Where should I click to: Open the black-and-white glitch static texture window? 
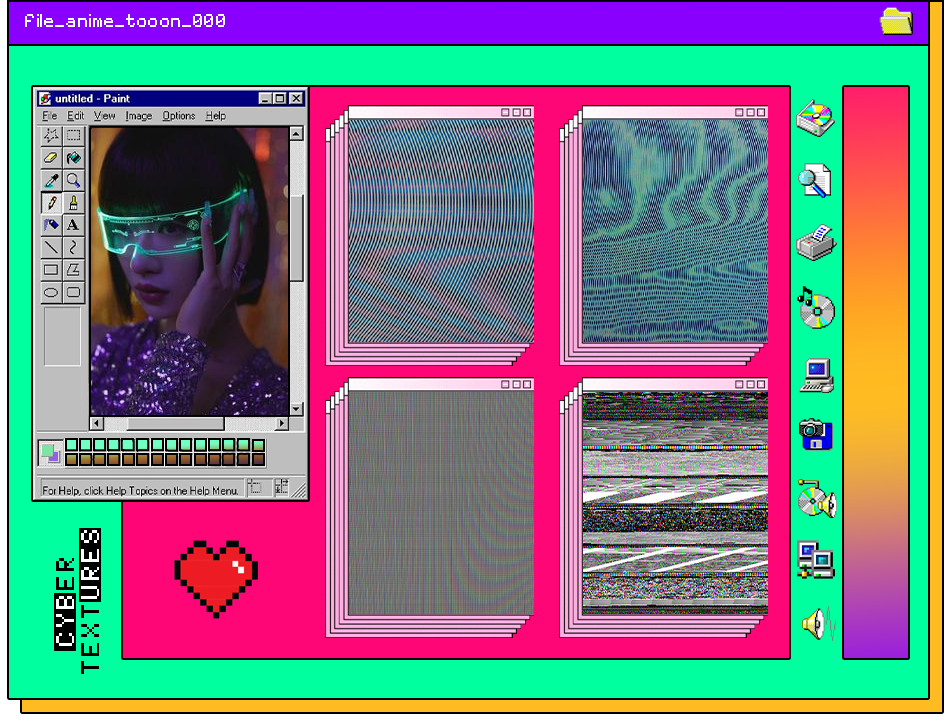[x=675, y=498]
